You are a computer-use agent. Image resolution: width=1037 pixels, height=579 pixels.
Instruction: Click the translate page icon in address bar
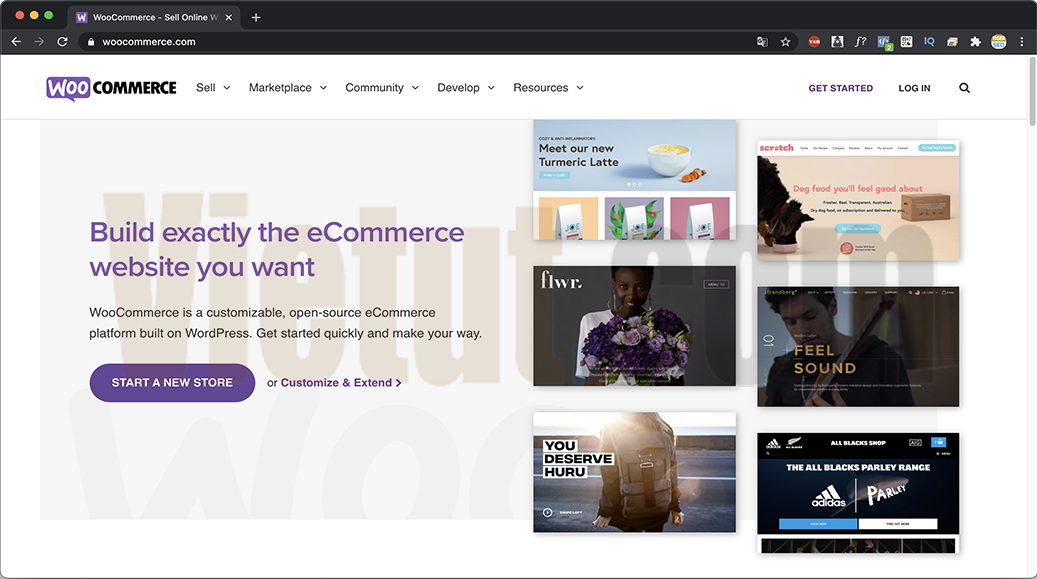(762, 42)
